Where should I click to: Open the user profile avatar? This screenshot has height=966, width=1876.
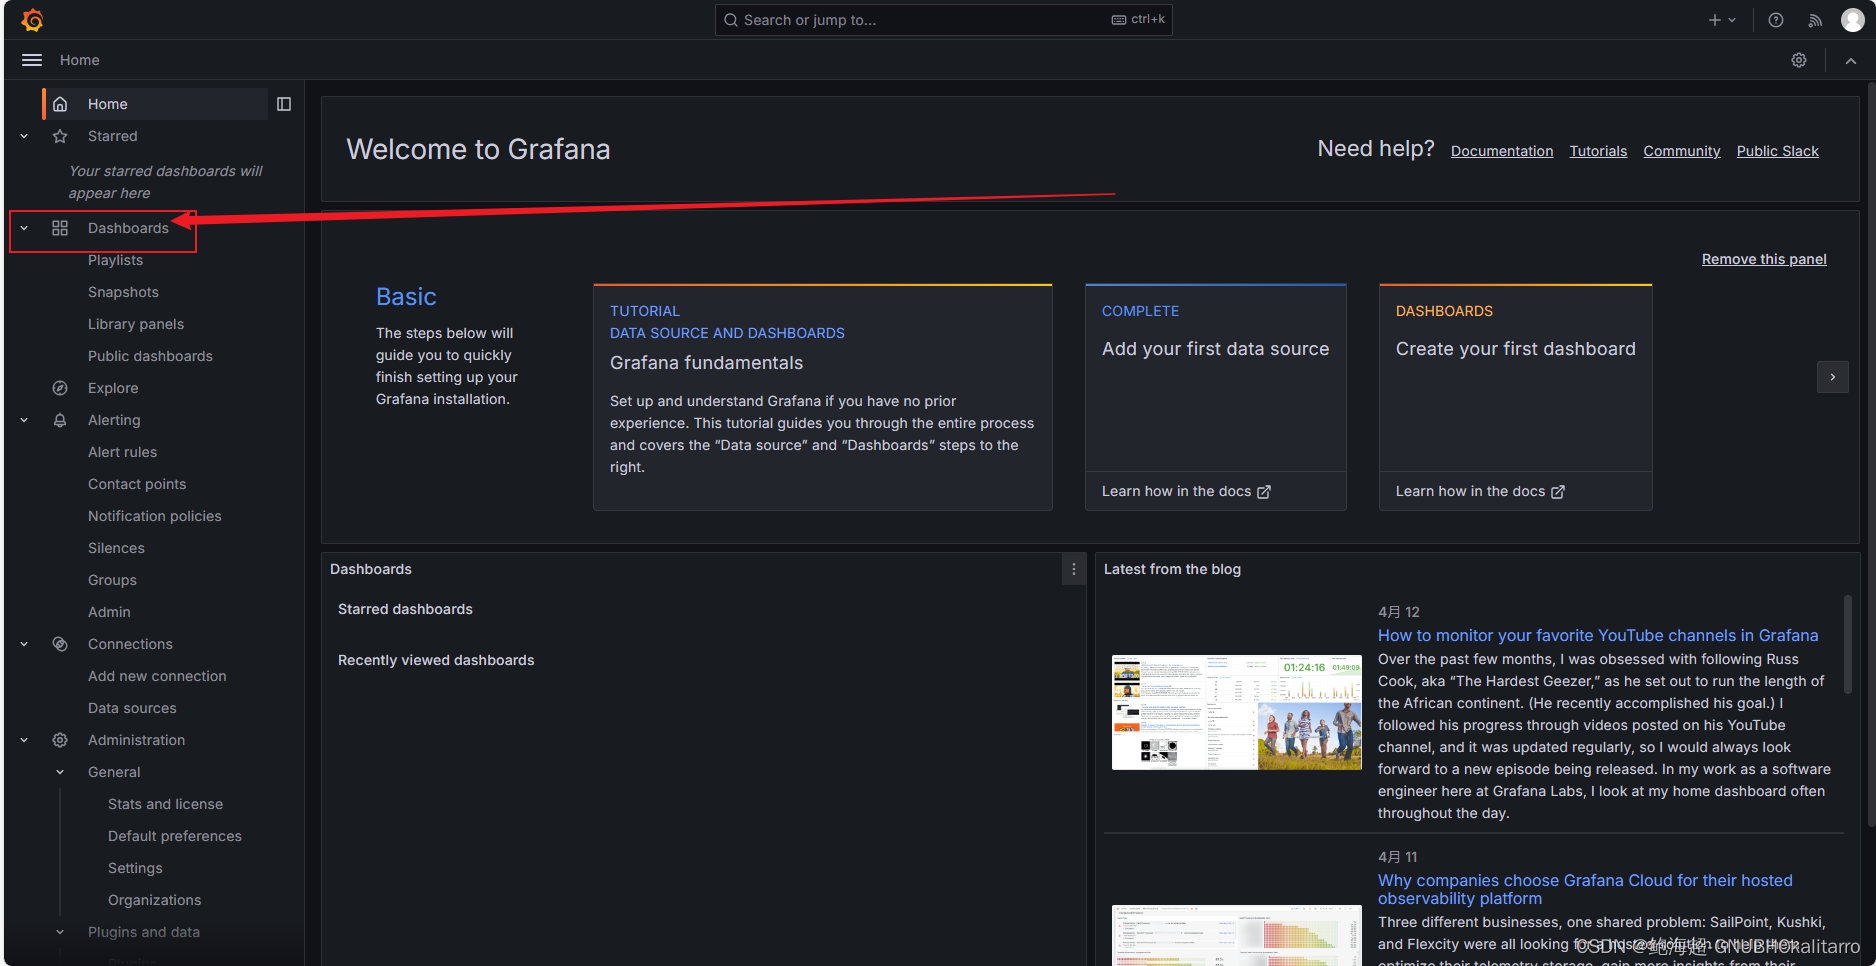(x=1853, y=20)
